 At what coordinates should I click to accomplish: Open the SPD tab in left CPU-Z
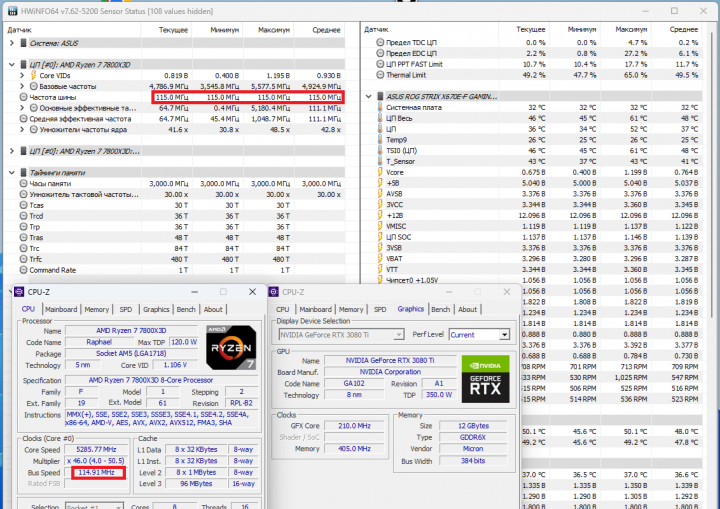126,310
